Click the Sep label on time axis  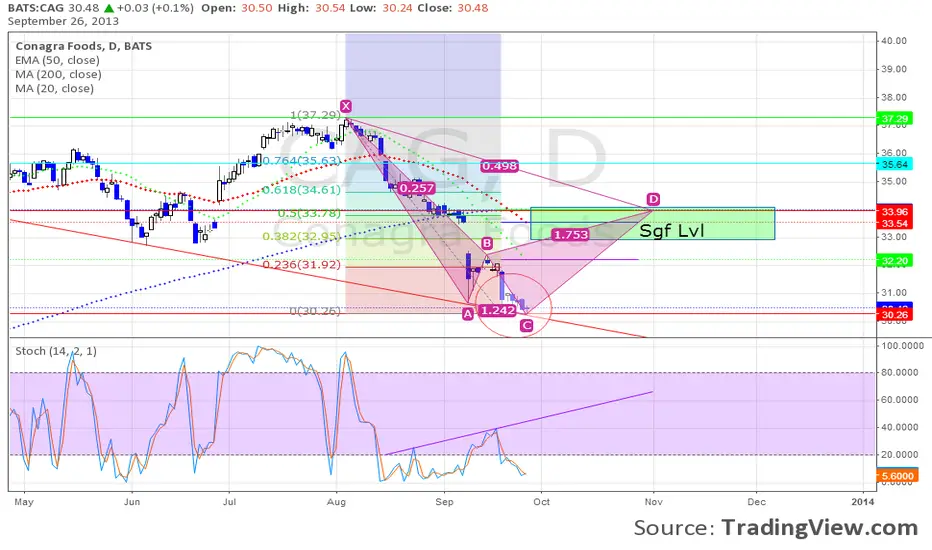444,502
